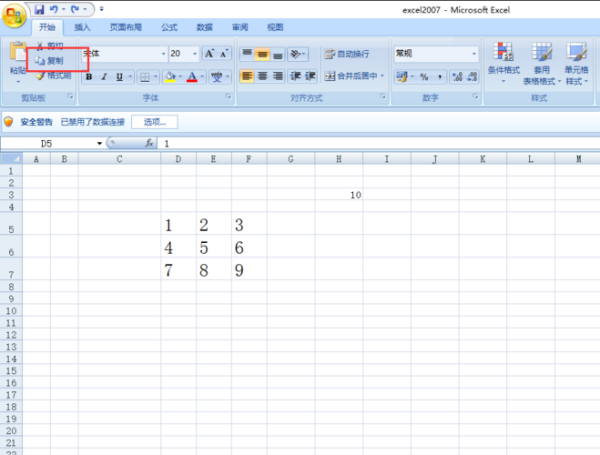The height and width of the screenshot is (455, 600).
Task: Switch to the 审阅 Review tab
Action: tap(240, 27)
